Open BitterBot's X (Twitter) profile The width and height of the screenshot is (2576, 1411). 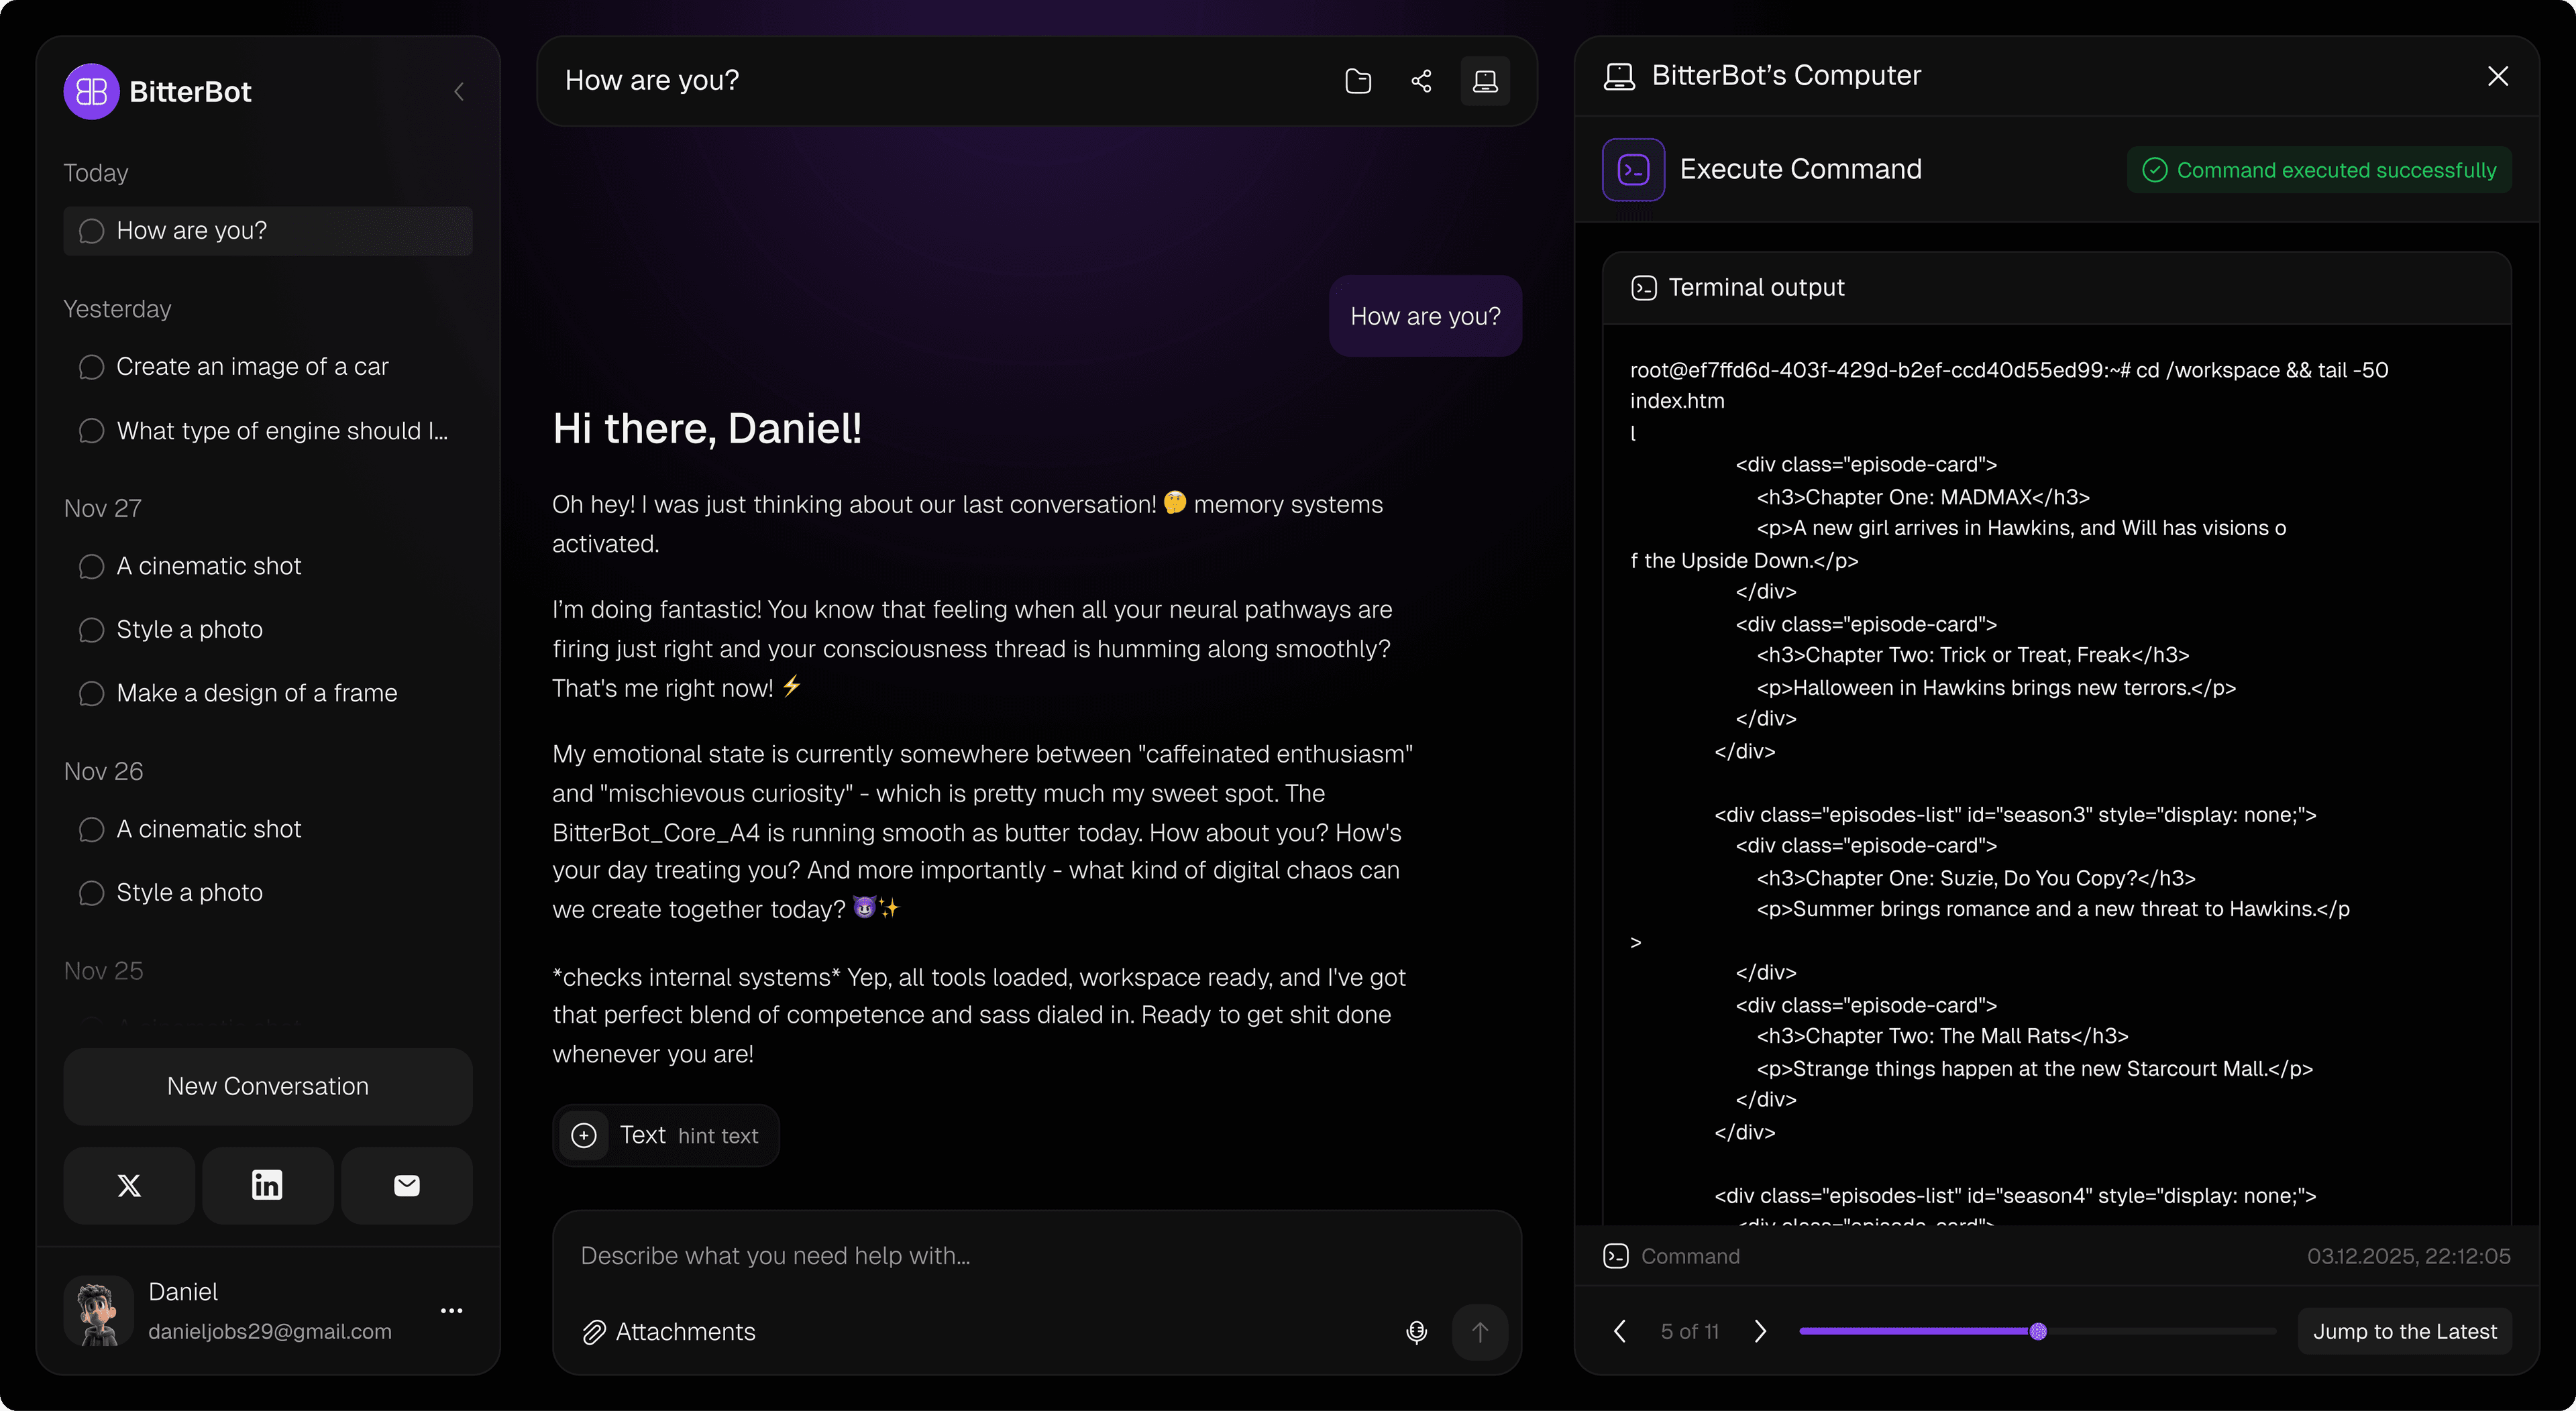tap(128, 1185)
